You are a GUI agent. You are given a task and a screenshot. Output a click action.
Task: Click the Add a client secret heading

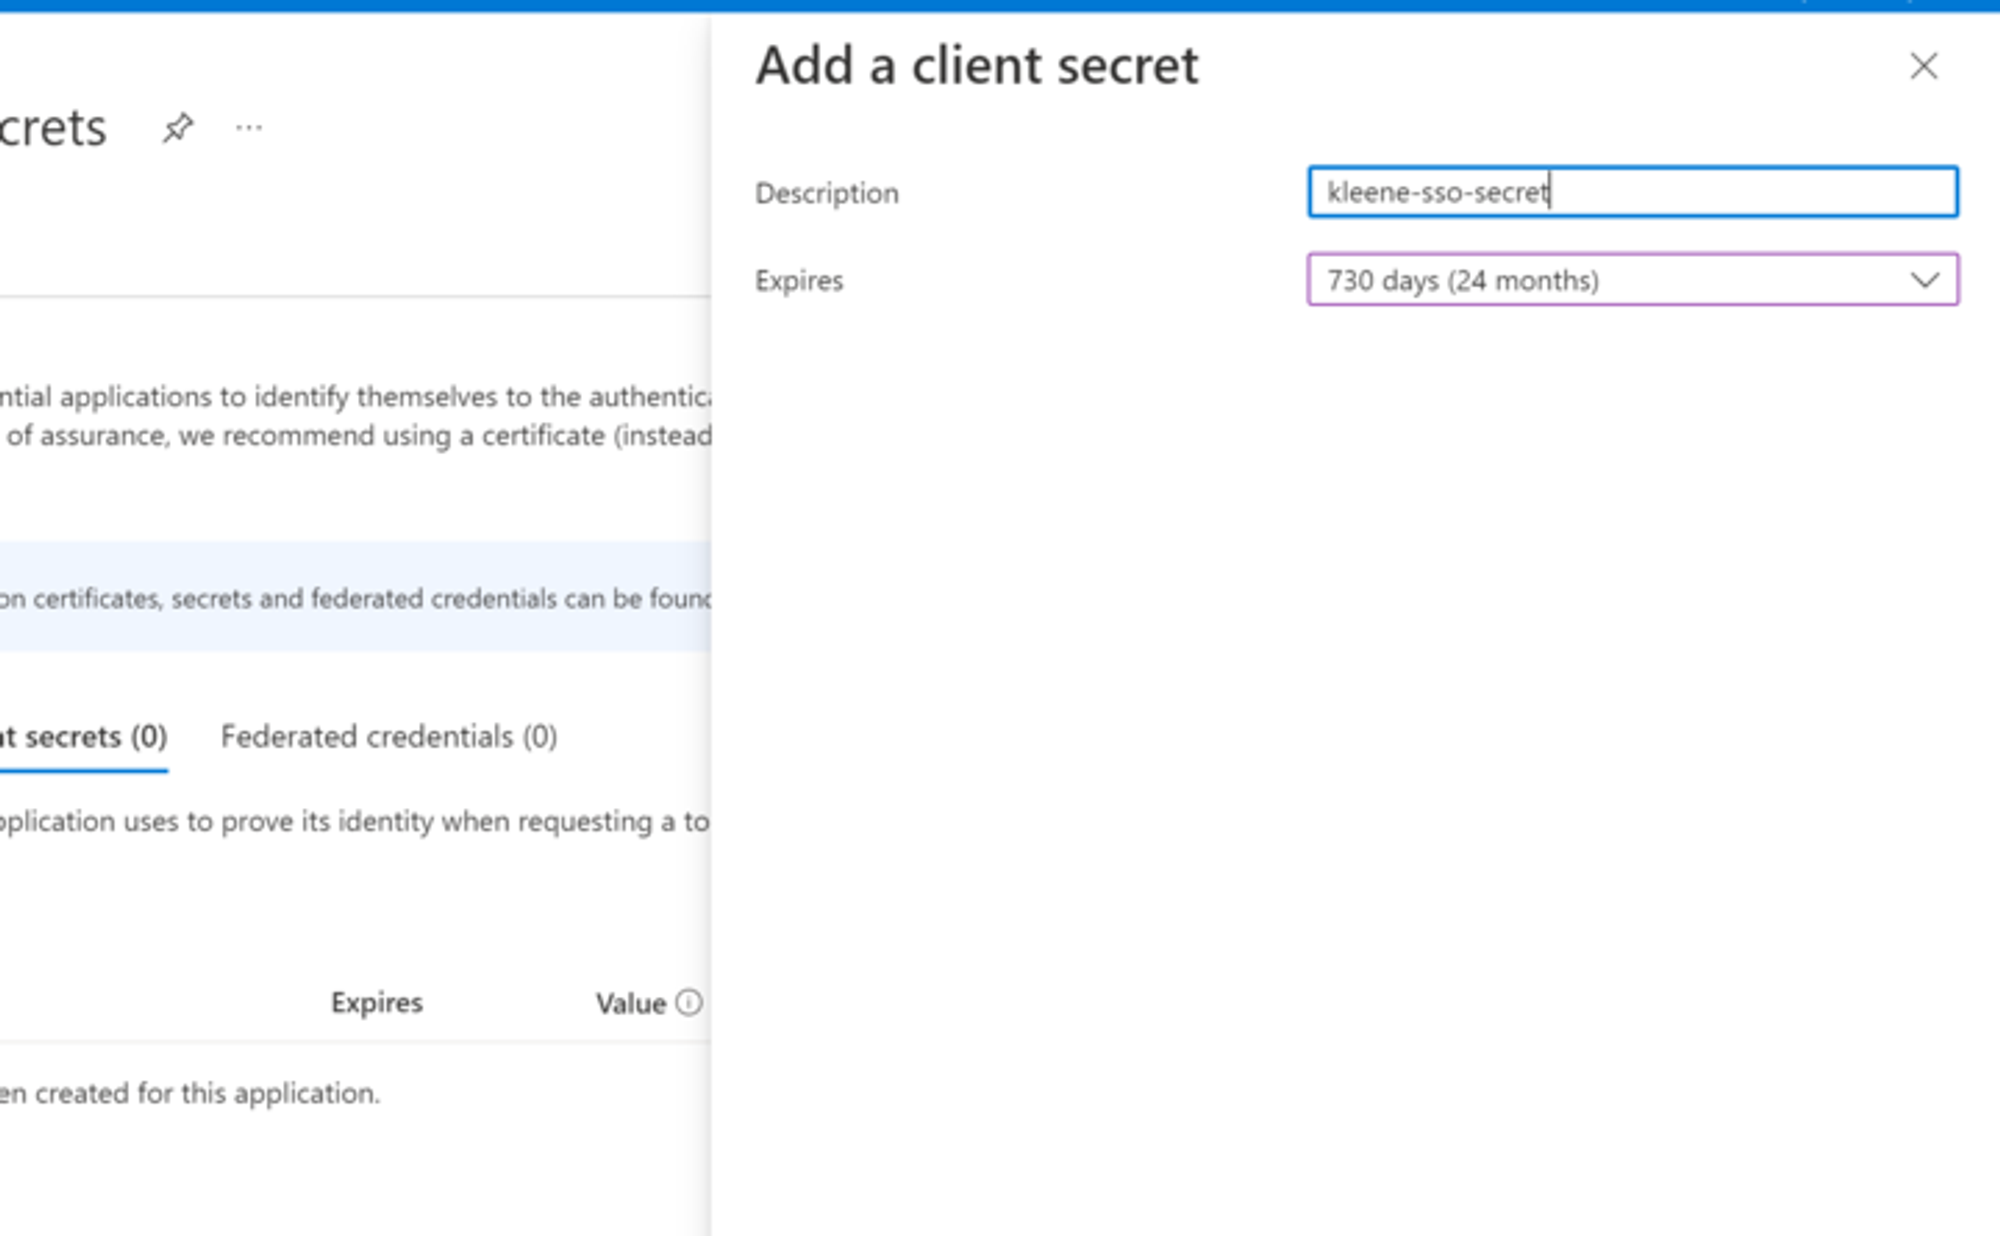point(976,67)
